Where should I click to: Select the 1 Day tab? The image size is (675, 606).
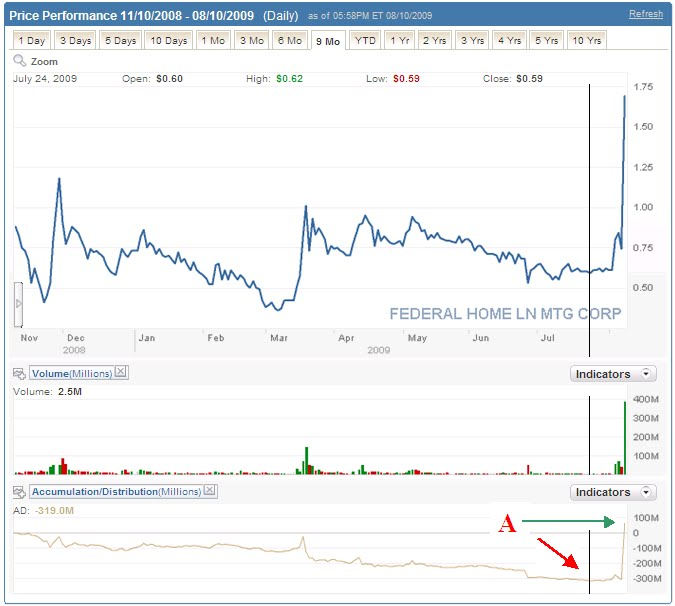32,40
